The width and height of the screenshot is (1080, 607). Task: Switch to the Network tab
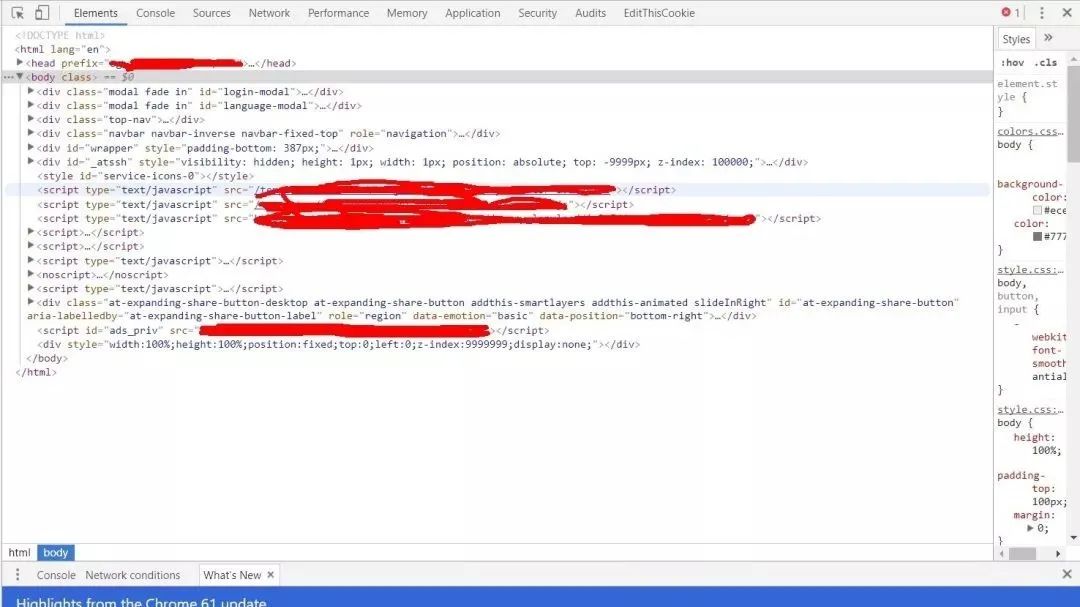[x=269, y=13]
